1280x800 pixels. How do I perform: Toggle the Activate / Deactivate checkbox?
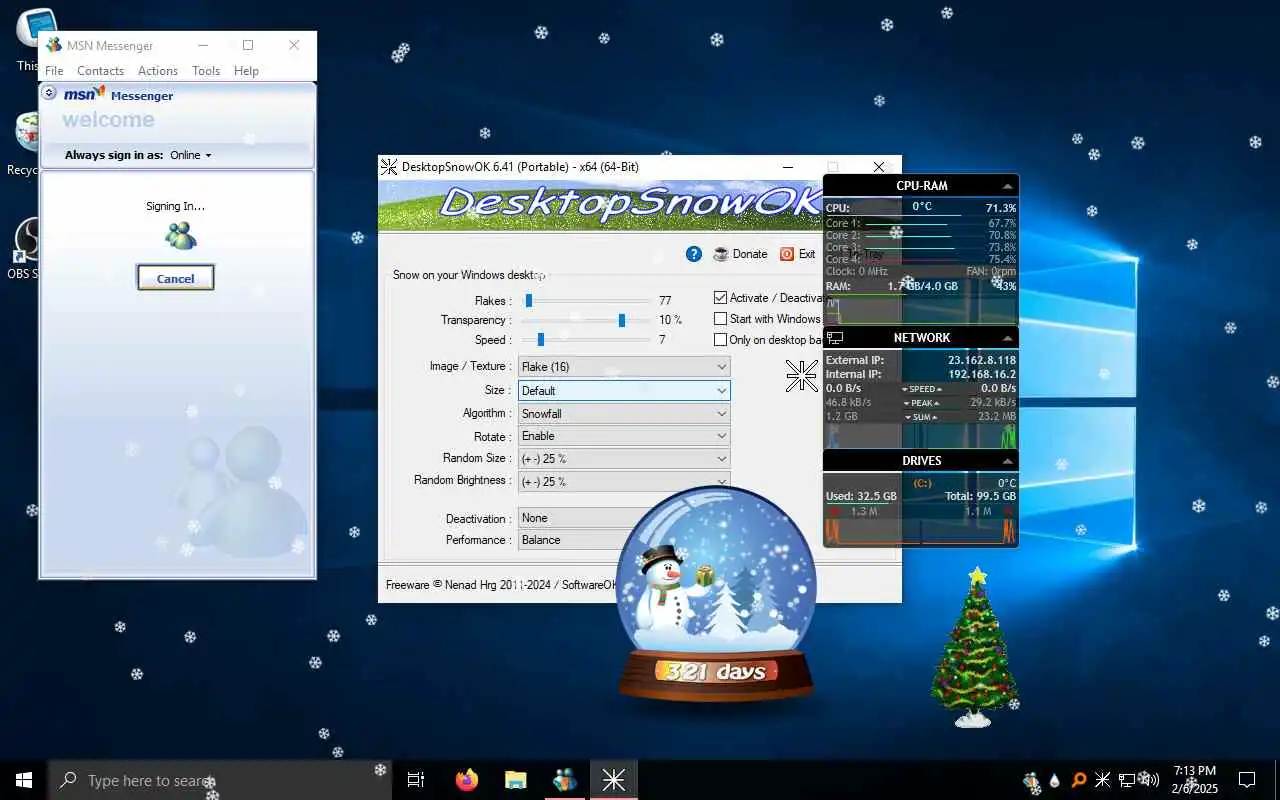coord(720,298)
